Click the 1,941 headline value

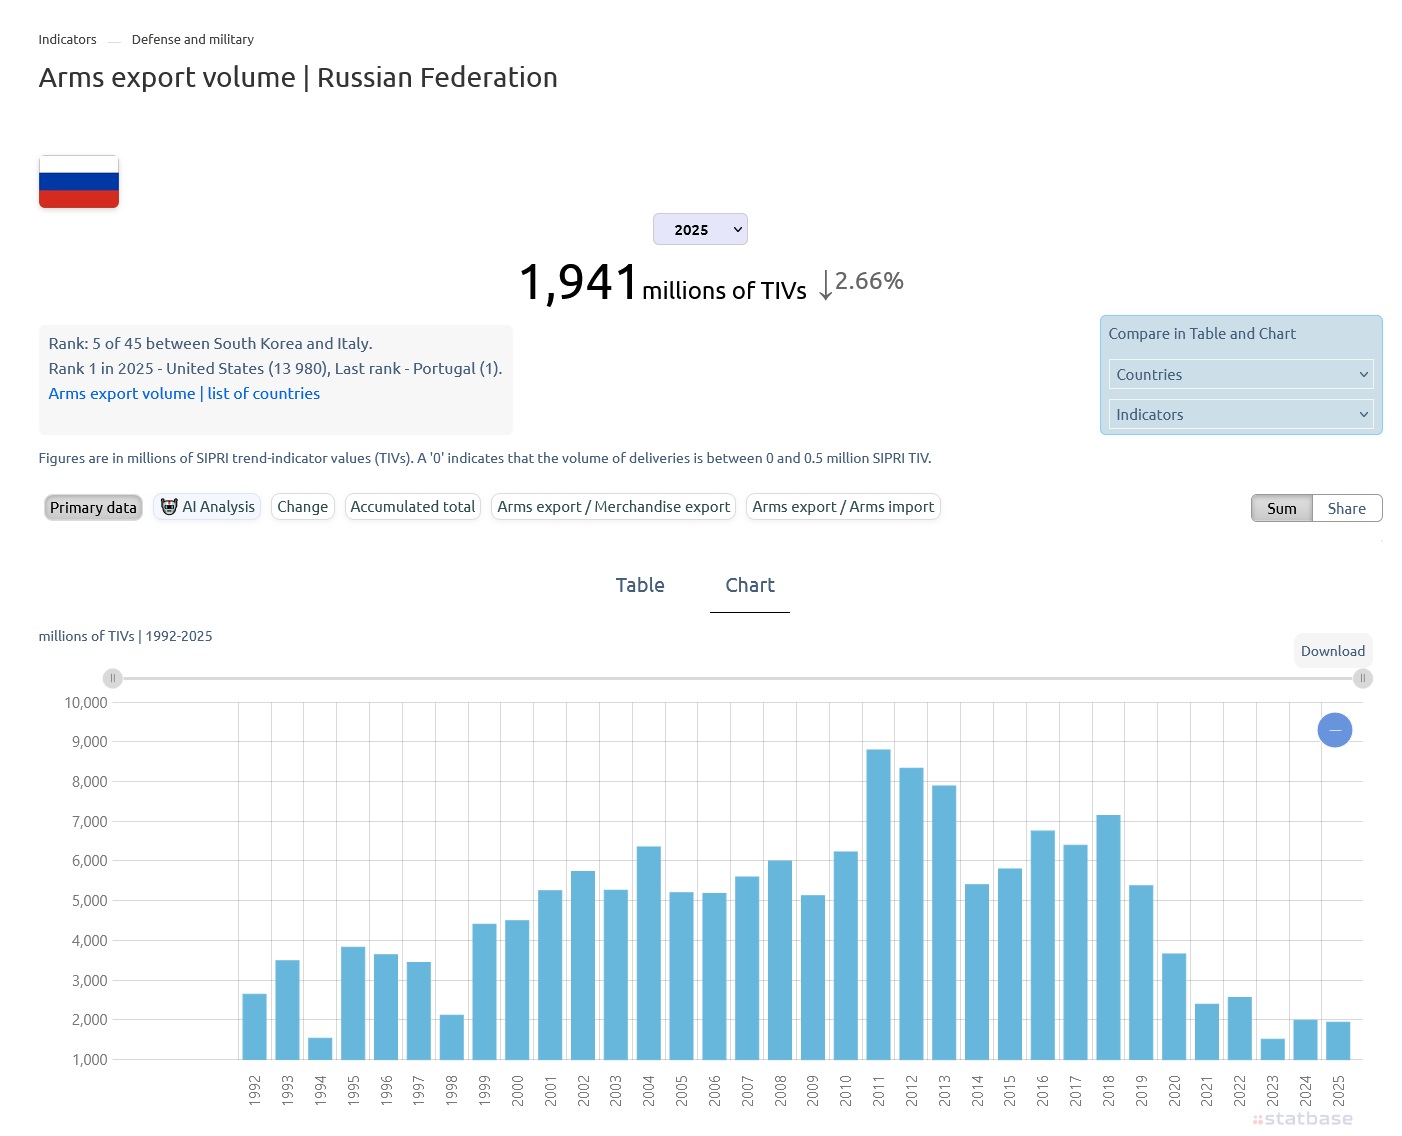pos(578,282)
